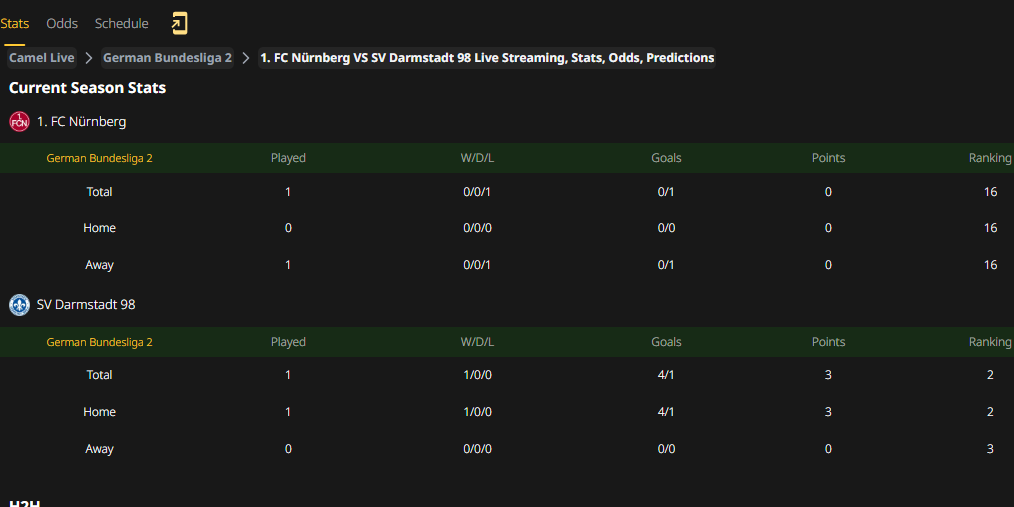The image size is (1014, 507).
Task: Click the Nürnberg VS Darmstadt match breadcrumb
Action: [487, 58]
